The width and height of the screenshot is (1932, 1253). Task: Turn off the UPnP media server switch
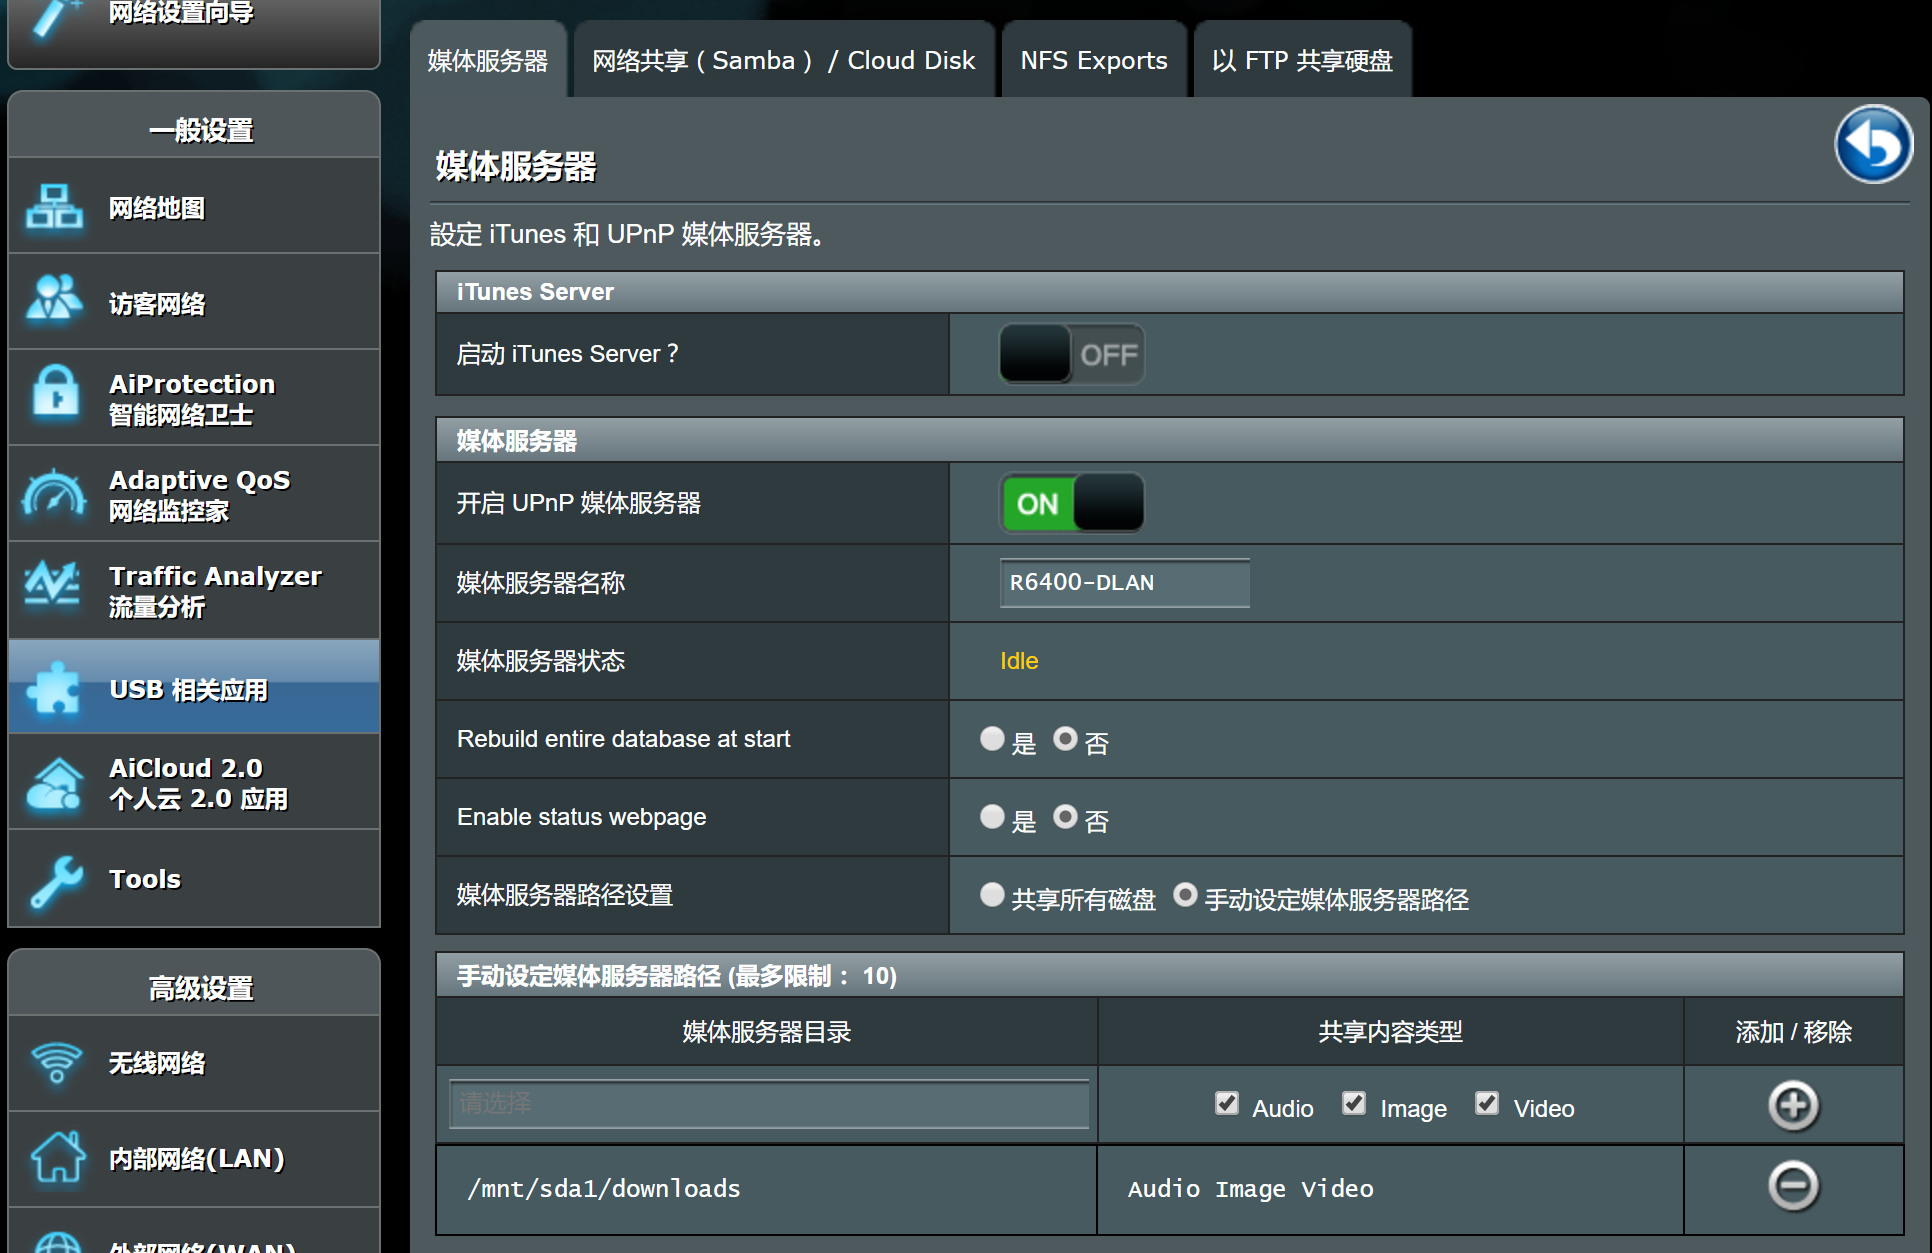(1071, 503)
